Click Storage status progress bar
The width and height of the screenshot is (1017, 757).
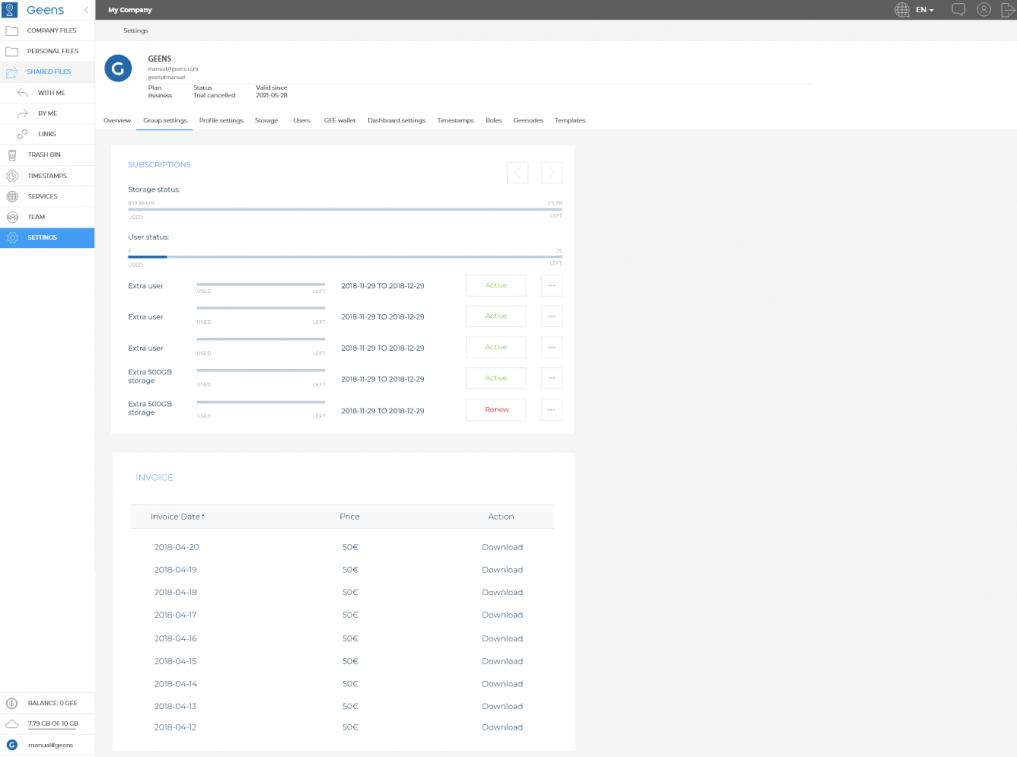(x=345, y=210)
